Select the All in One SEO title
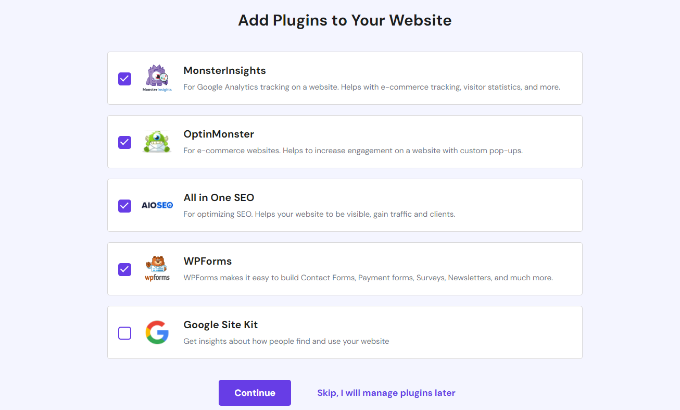Screen dimensions: 680x410 click(x=218, y=198)
